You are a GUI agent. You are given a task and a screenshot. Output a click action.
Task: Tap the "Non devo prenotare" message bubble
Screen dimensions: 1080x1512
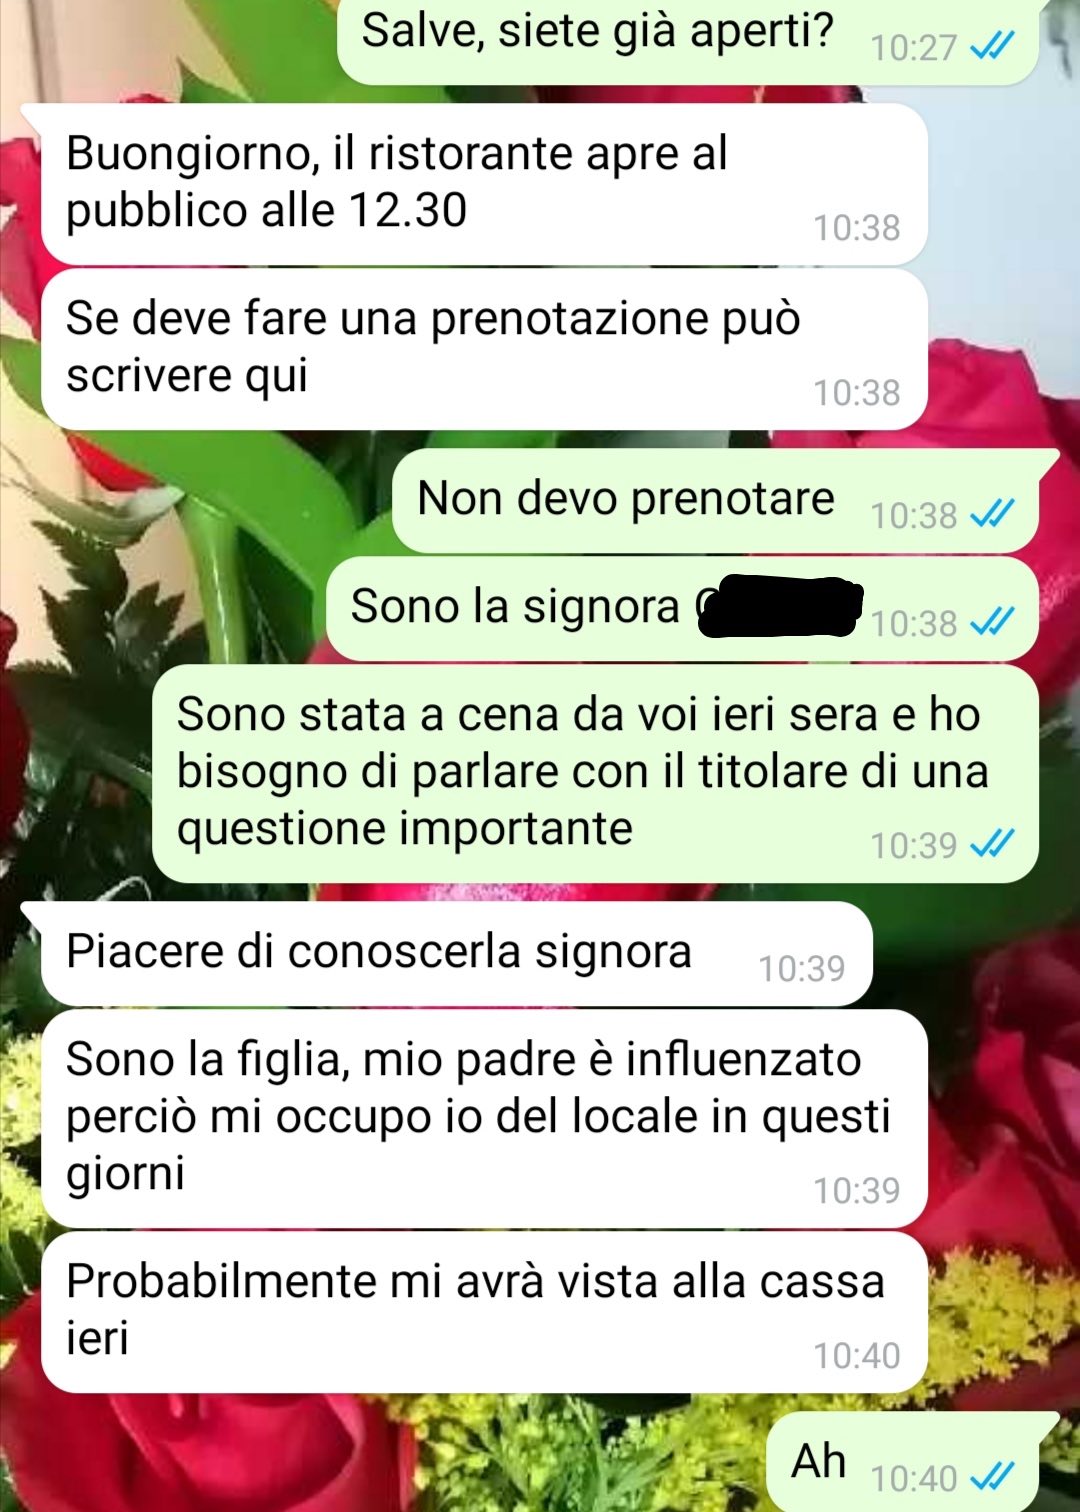(x=716, y=500)
